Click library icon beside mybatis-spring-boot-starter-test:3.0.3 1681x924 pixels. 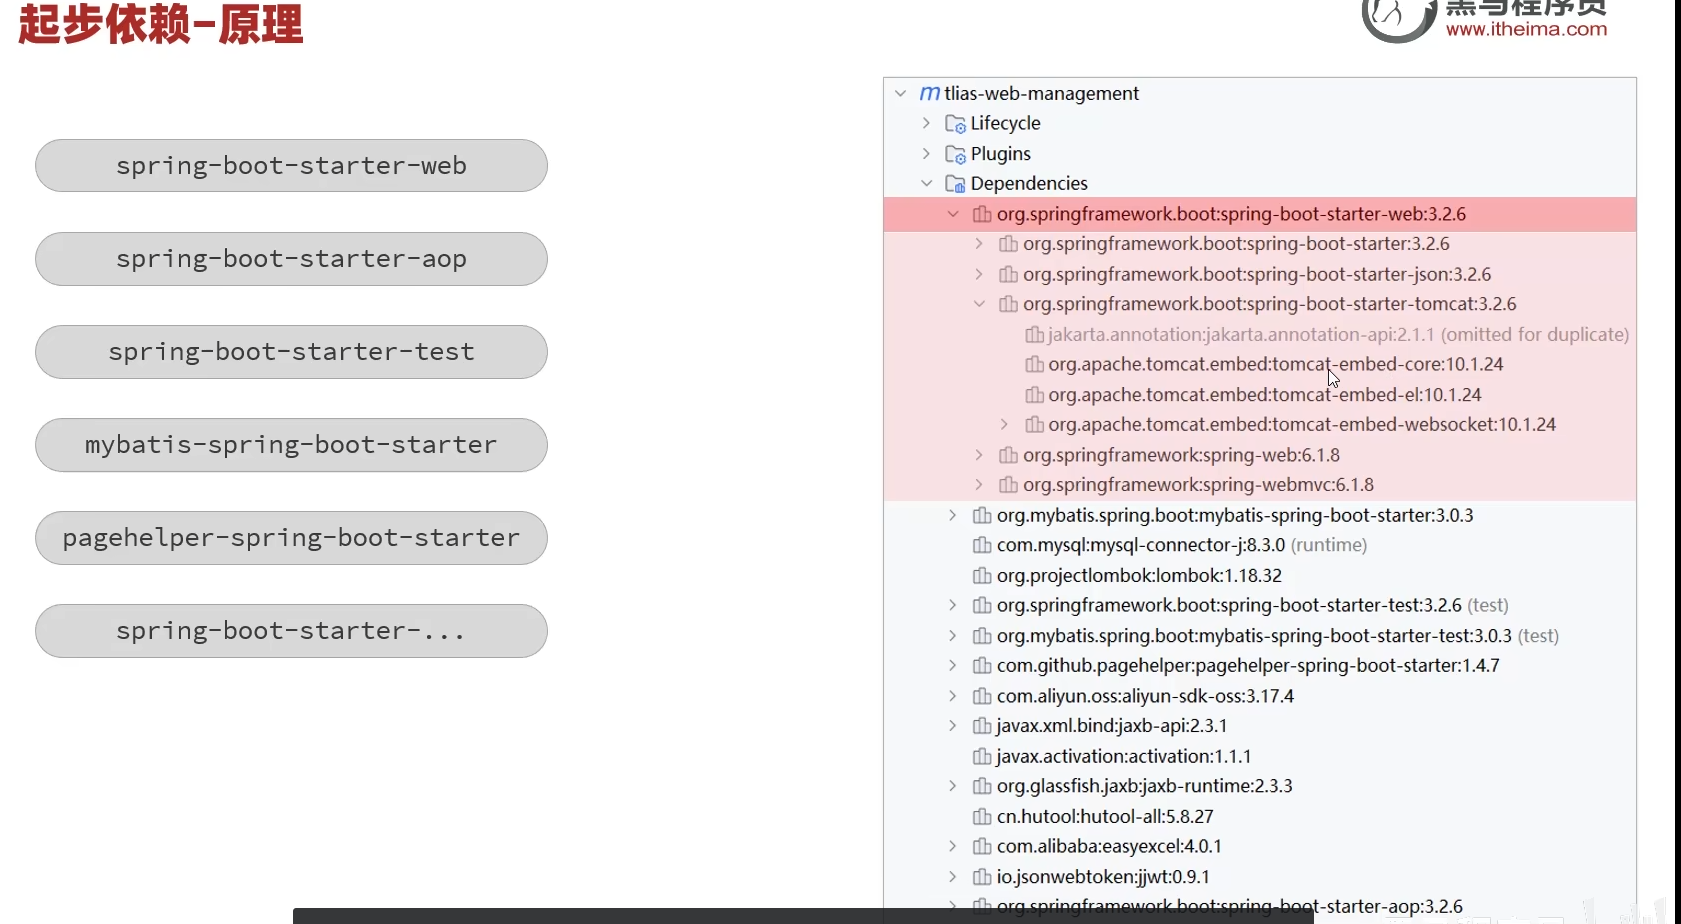pyautogui.click(x=982, y=636)
